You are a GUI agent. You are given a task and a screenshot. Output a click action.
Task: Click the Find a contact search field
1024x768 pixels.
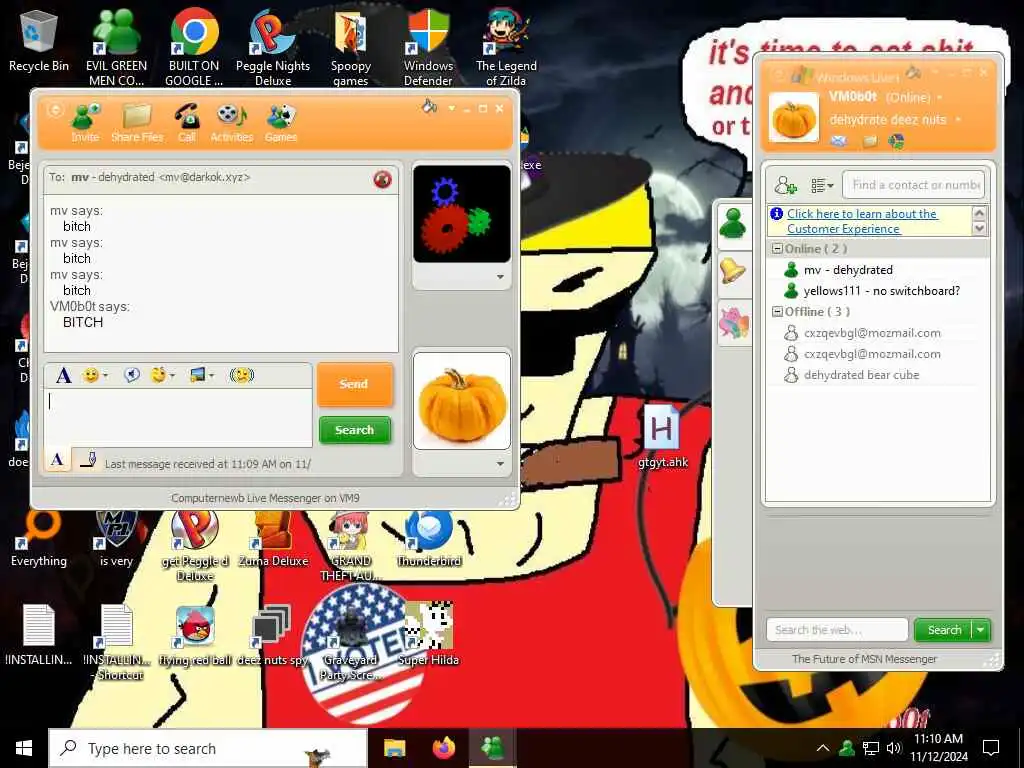(x=914, y=185)
